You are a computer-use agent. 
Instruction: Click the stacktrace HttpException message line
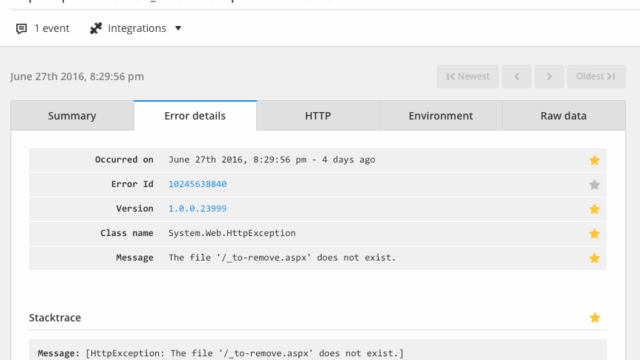[x=220, y=353]
